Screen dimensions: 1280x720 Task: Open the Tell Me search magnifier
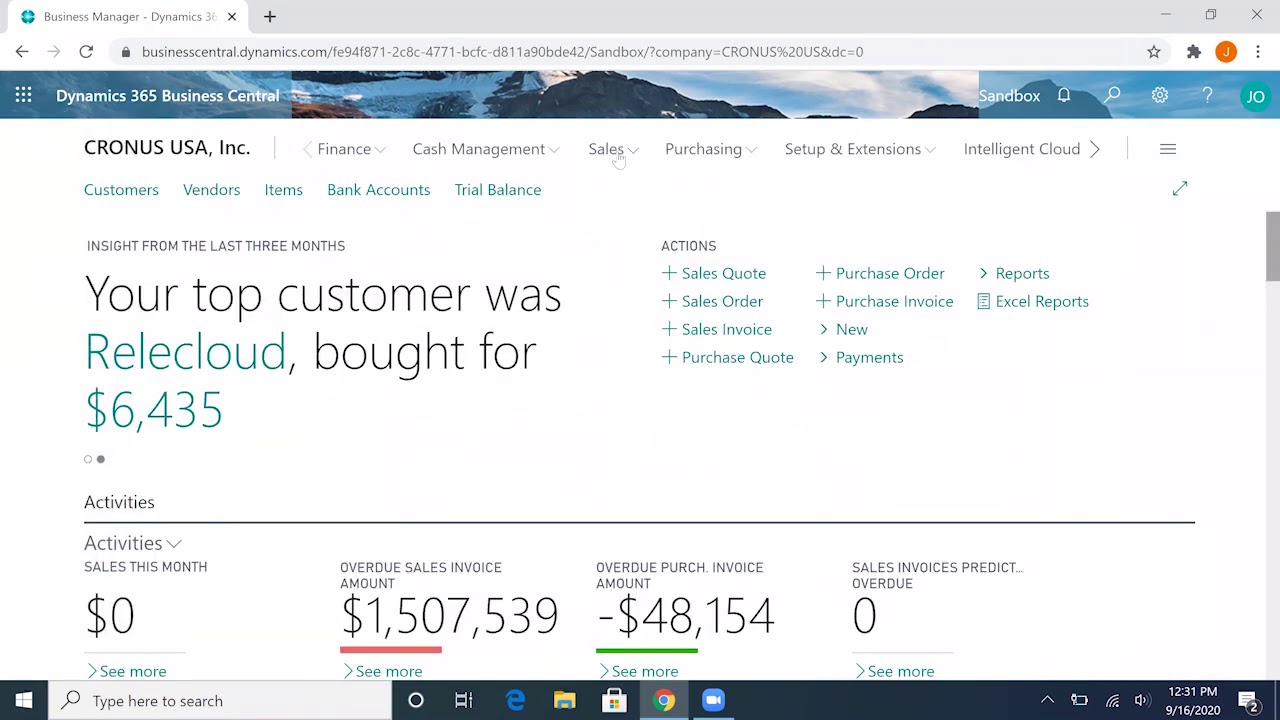(1112, 95)
